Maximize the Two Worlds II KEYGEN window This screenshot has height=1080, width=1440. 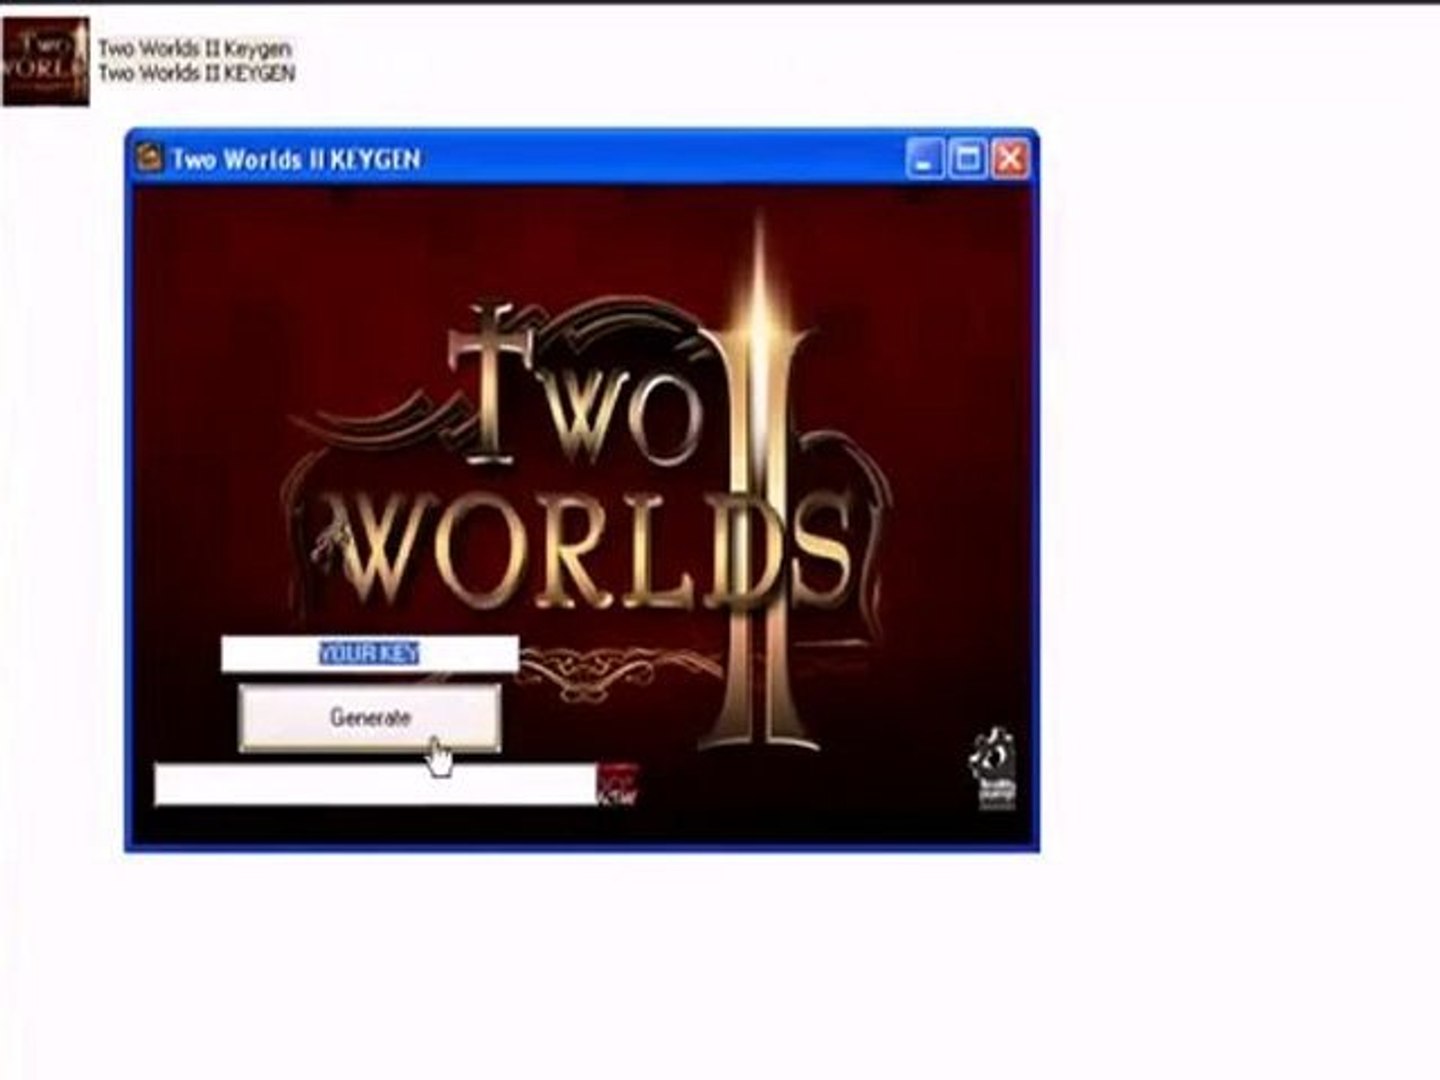(x=968, y=159)
